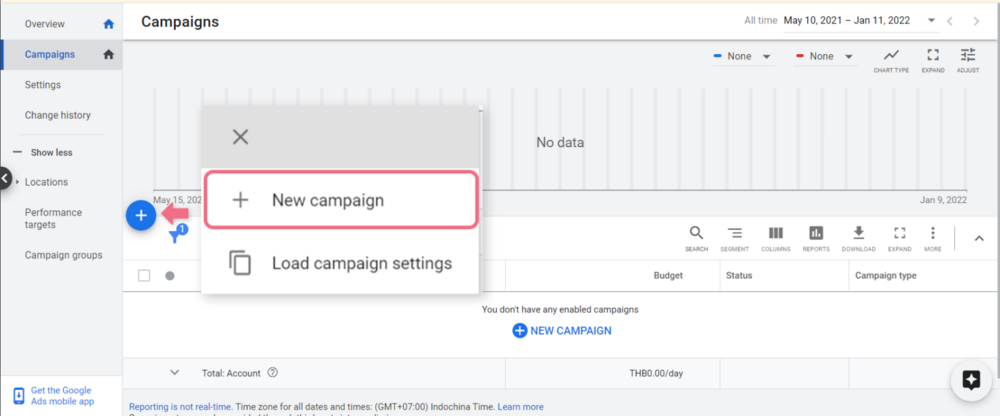Open Campaigns in sidebar
The image size is (1000, 416).
click(x=50, y=54)
